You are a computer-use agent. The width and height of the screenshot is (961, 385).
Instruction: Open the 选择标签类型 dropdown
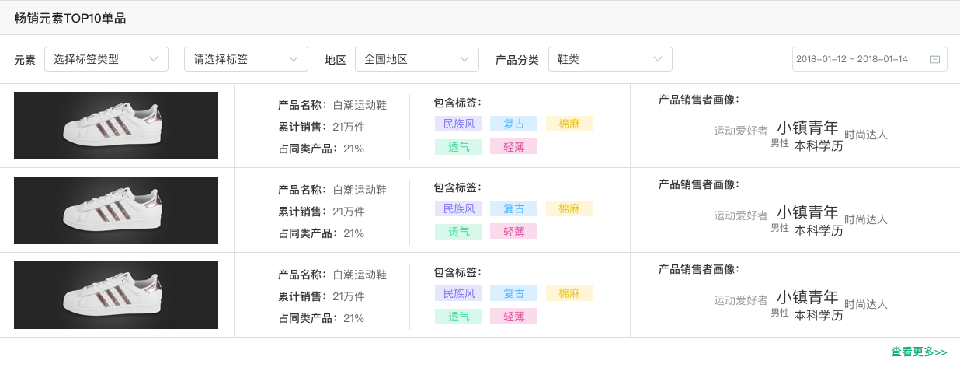click(106, 59)
